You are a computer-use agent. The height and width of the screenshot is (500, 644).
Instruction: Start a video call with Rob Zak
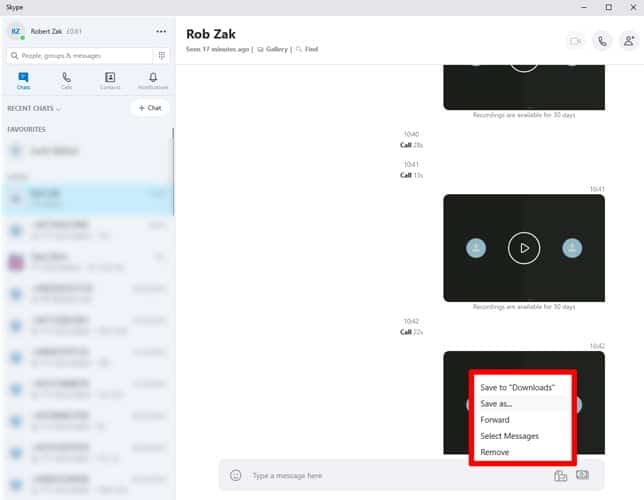click(x=576, y=41)
